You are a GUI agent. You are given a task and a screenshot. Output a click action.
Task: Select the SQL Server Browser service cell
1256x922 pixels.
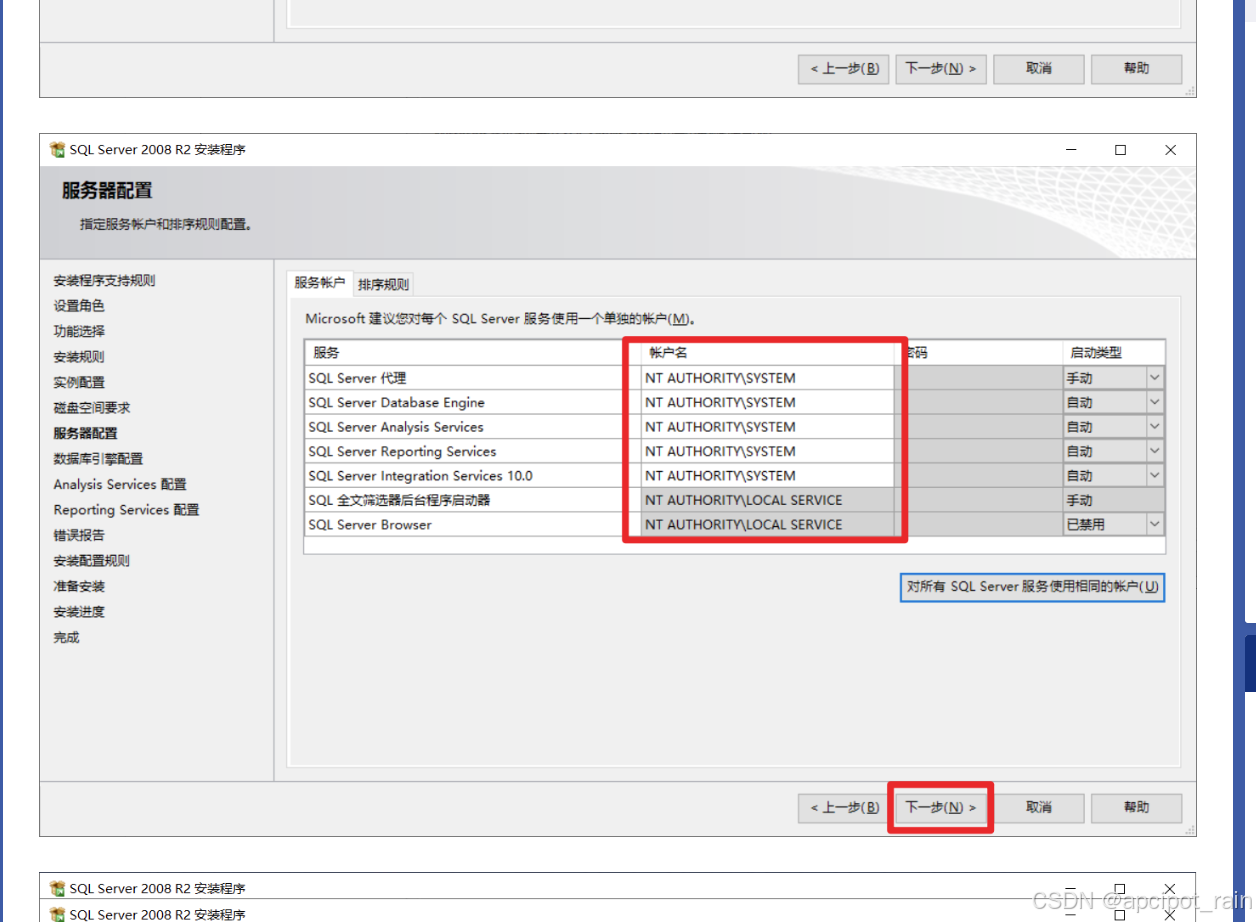tap(472, 524)
